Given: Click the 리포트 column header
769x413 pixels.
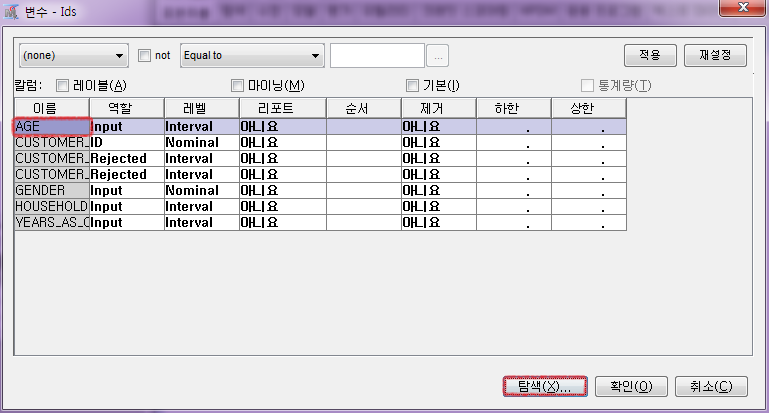Looking at the screenshot, I should [x=282, y=108].
